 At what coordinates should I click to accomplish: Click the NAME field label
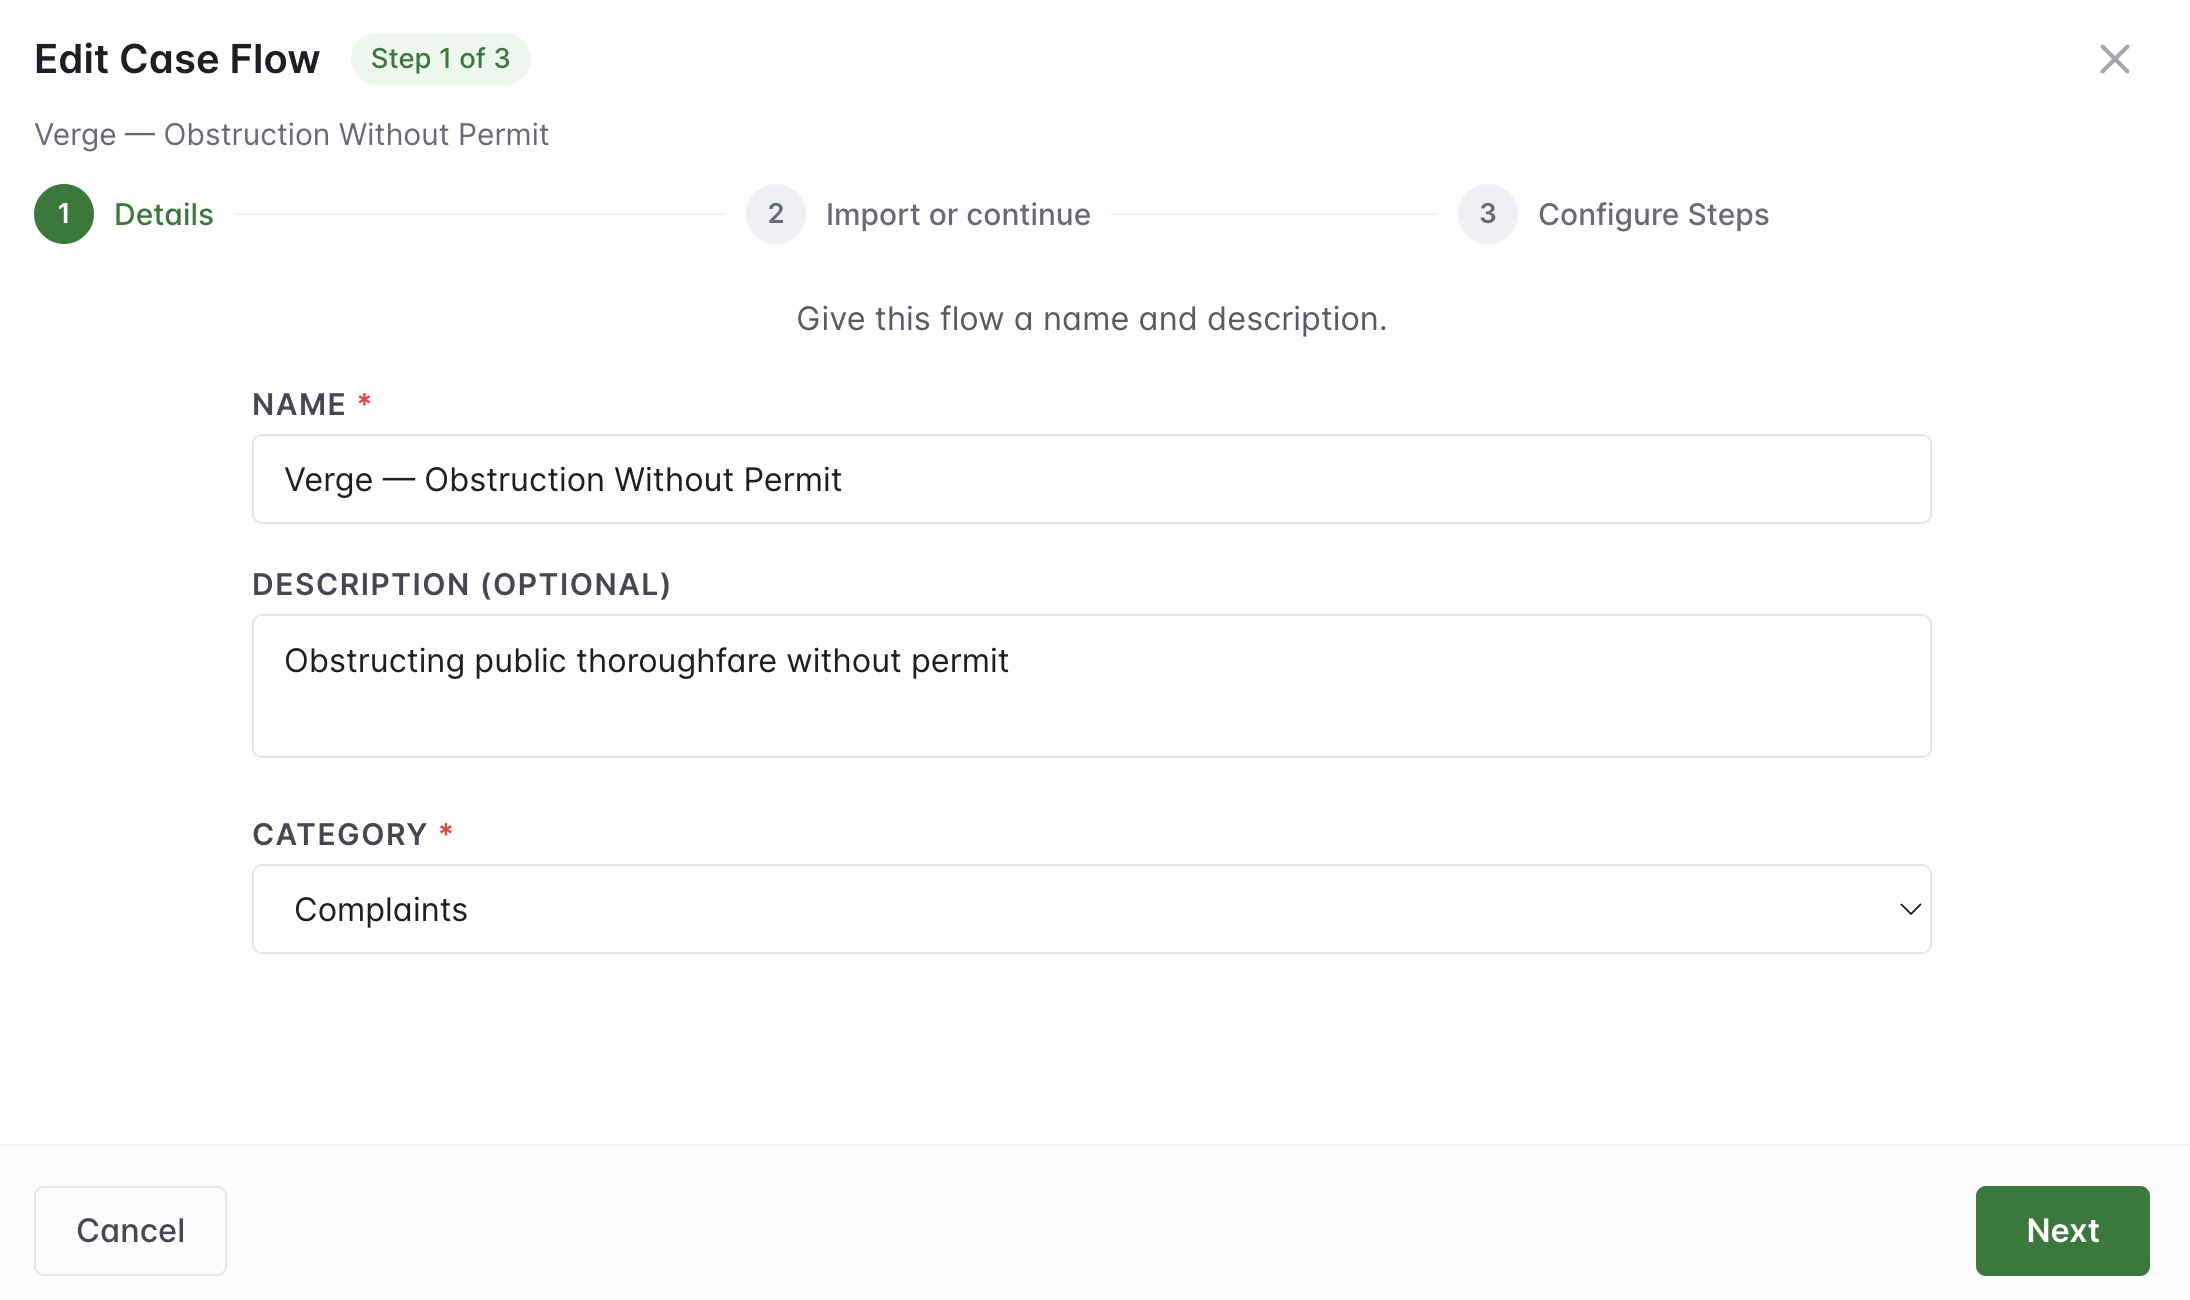[x=299, y=405]
